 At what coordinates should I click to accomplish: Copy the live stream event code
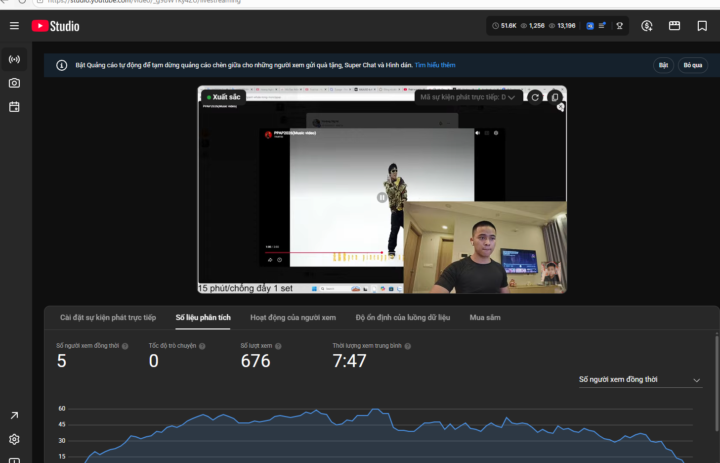point(555,97)
